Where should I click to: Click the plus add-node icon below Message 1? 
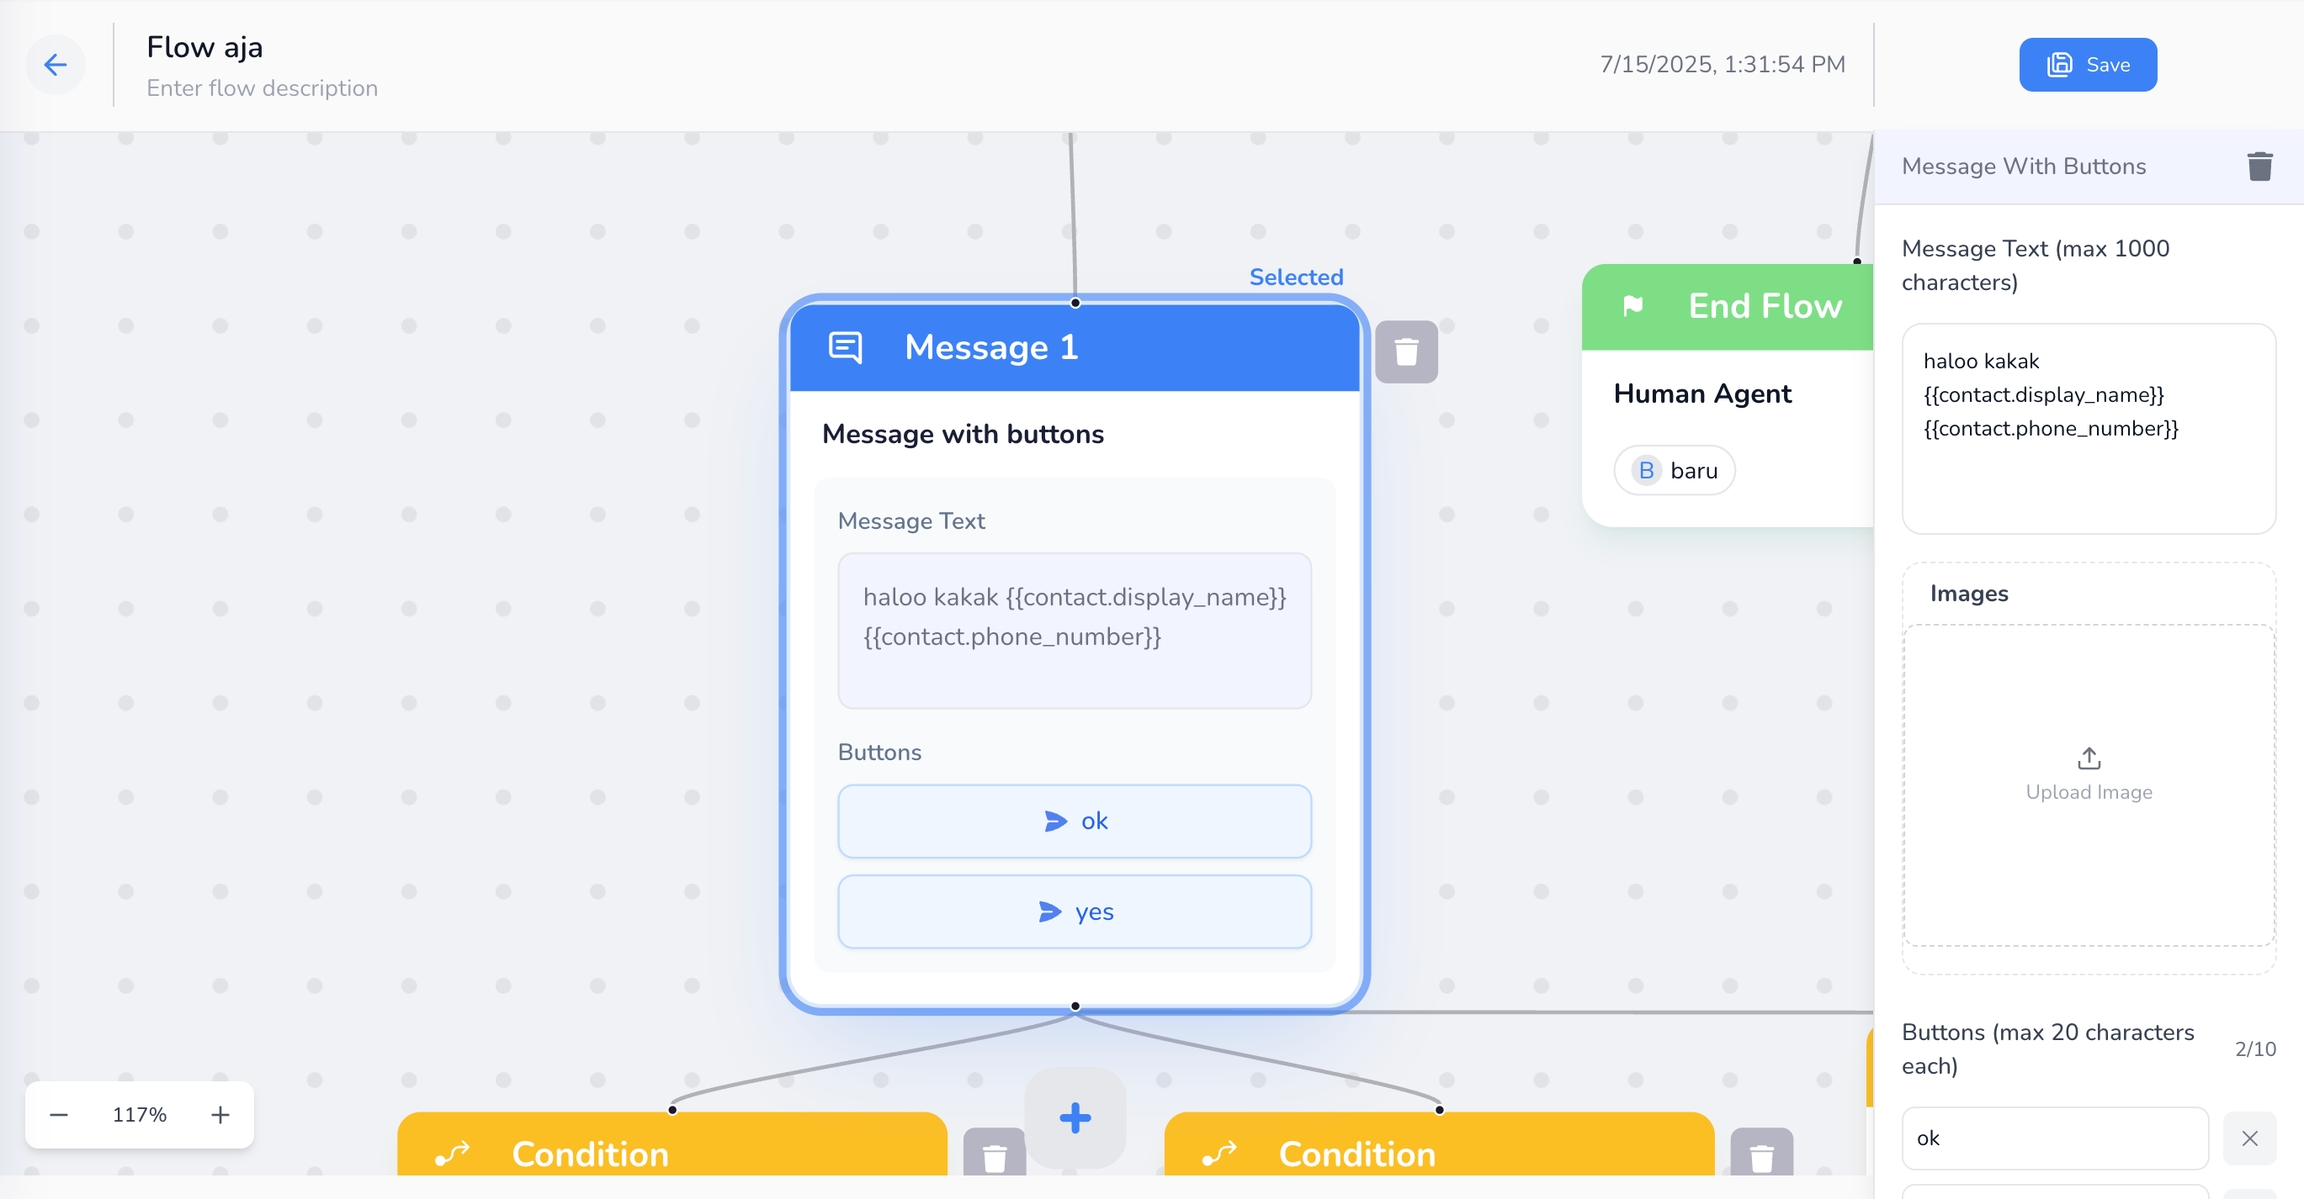[x=1075, y=1117]
